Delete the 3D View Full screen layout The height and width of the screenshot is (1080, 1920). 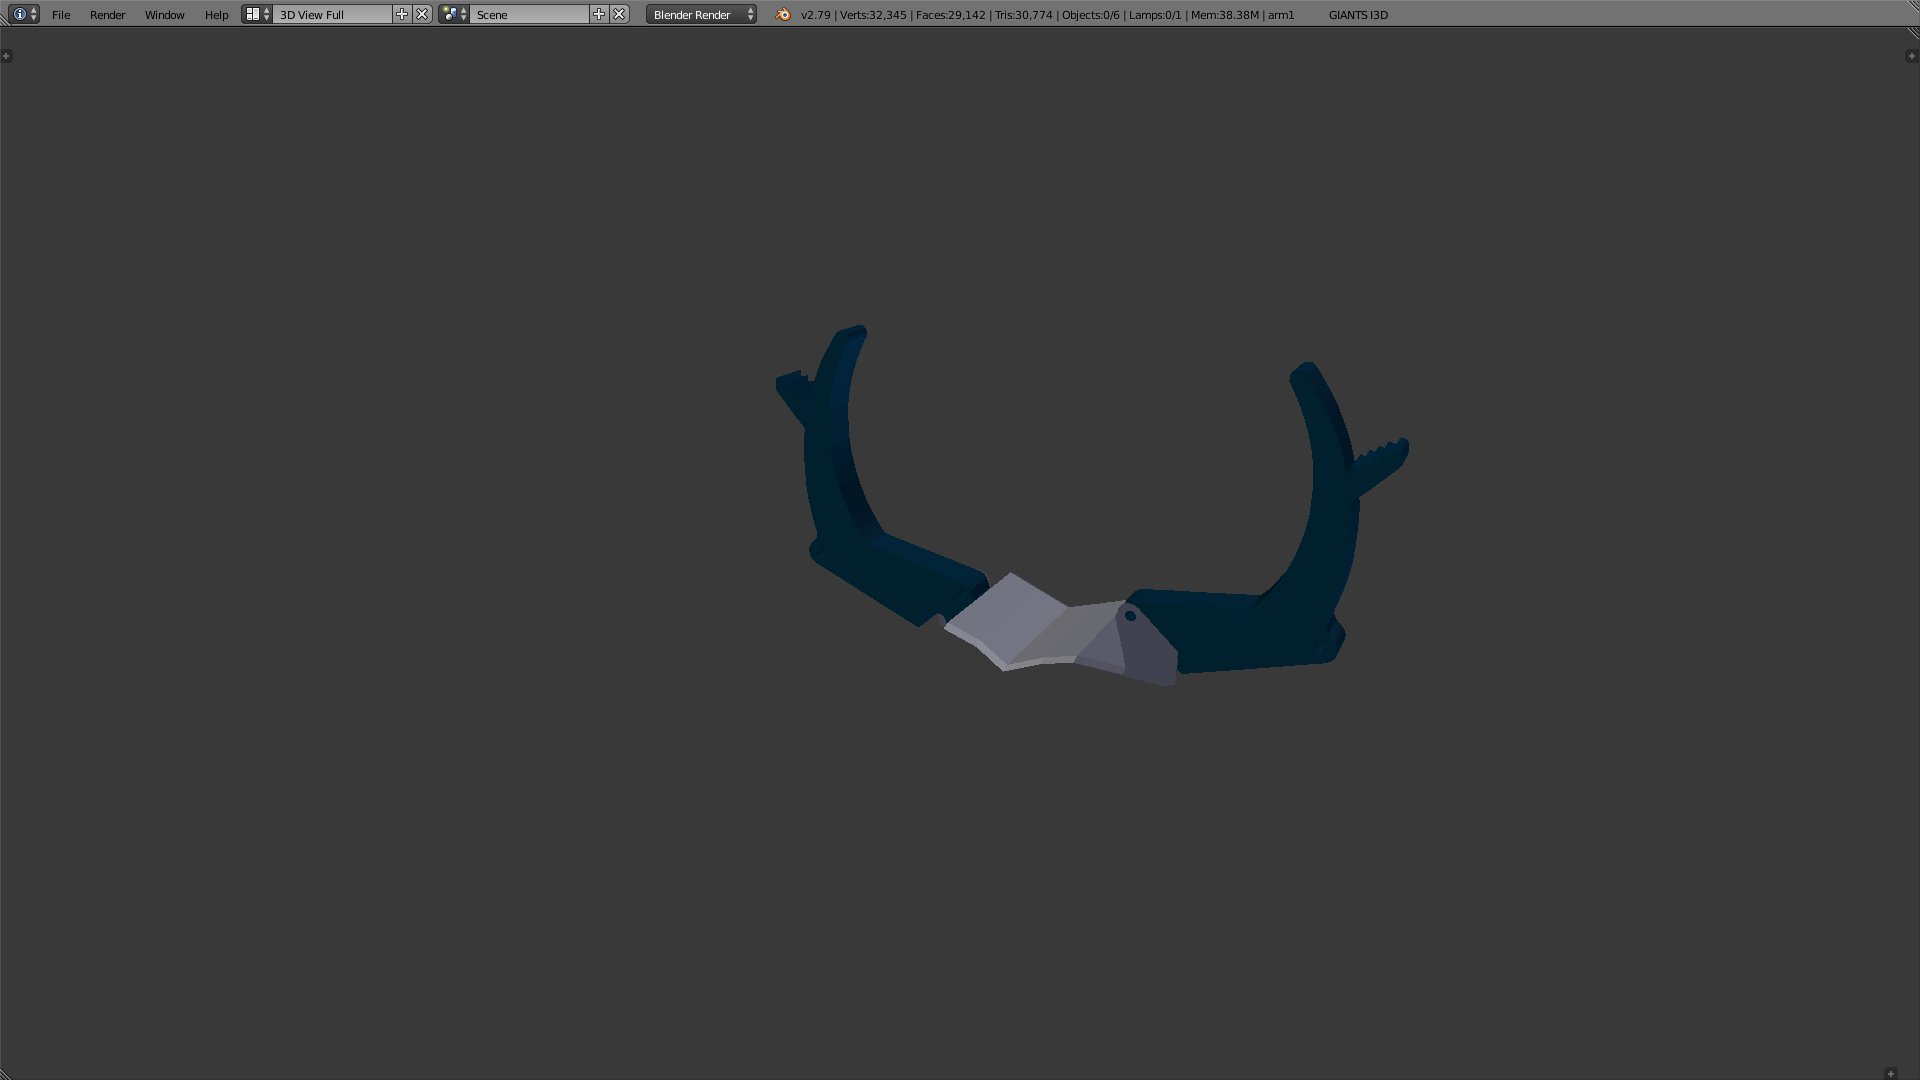click(x=423, y=14)
